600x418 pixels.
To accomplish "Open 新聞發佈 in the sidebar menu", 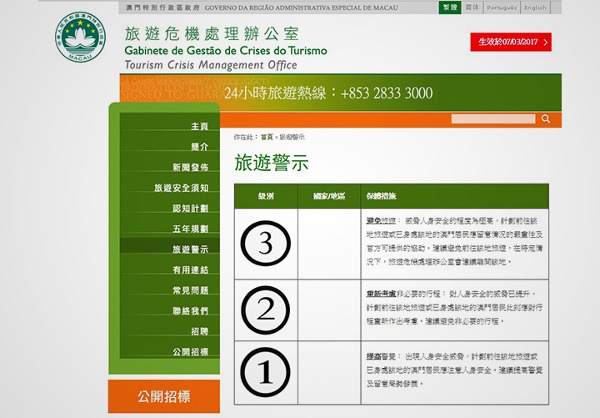I will pos(190,167).
